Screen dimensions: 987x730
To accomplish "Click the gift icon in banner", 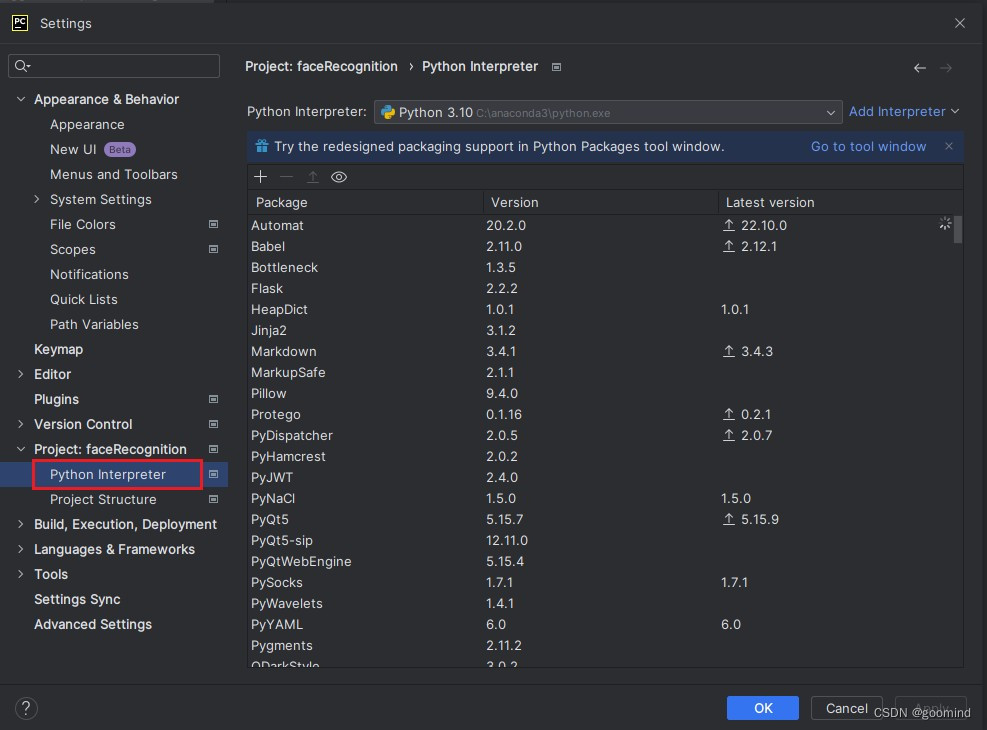I will click(262, 146).
